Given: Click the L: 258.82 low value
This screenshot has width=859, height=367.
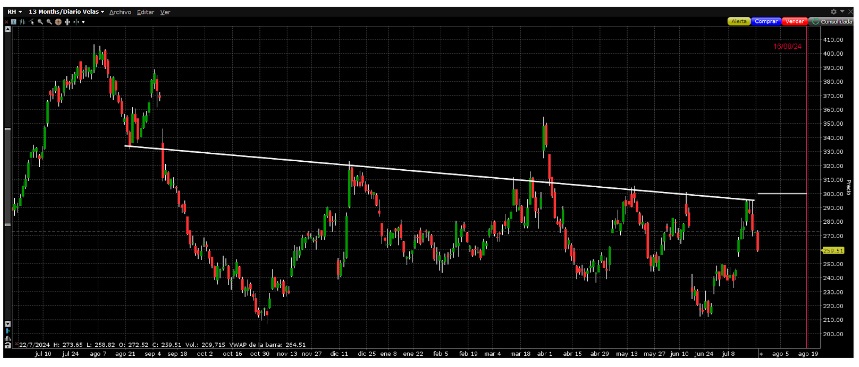Looking at the screenshot, I should pyautogui.click(x=101, y=345).
